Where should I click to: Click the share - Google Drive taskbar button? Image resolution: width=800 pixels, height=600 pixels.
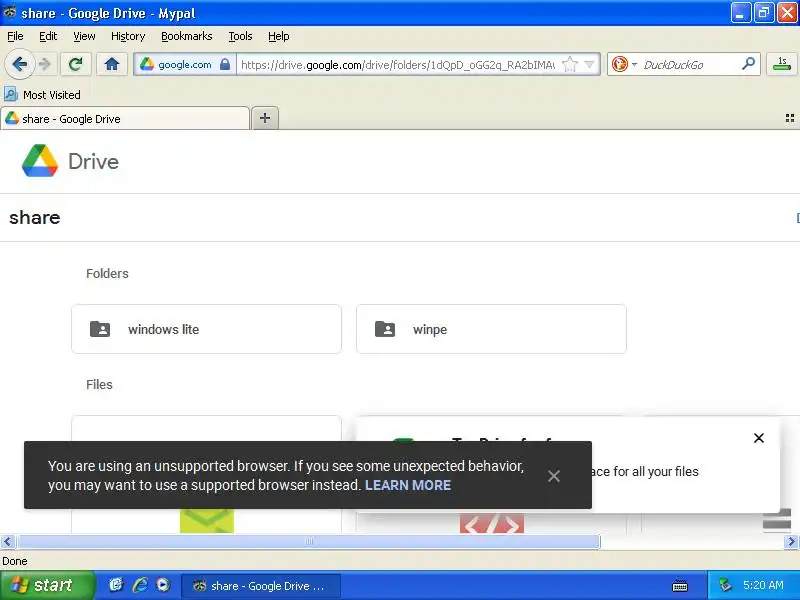(261, 586)
